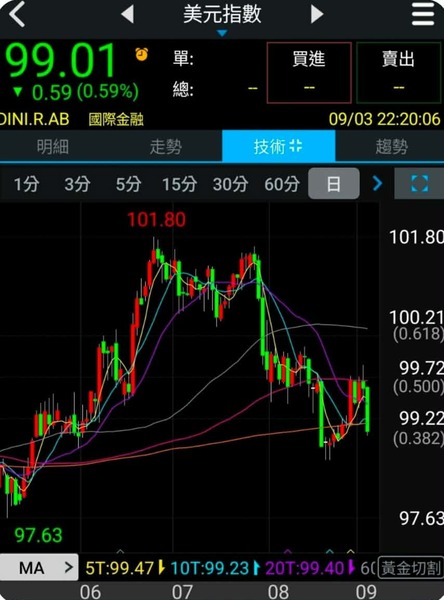Select the 15分 timeframe
444x600 pixels.
[x=180, y=184]
